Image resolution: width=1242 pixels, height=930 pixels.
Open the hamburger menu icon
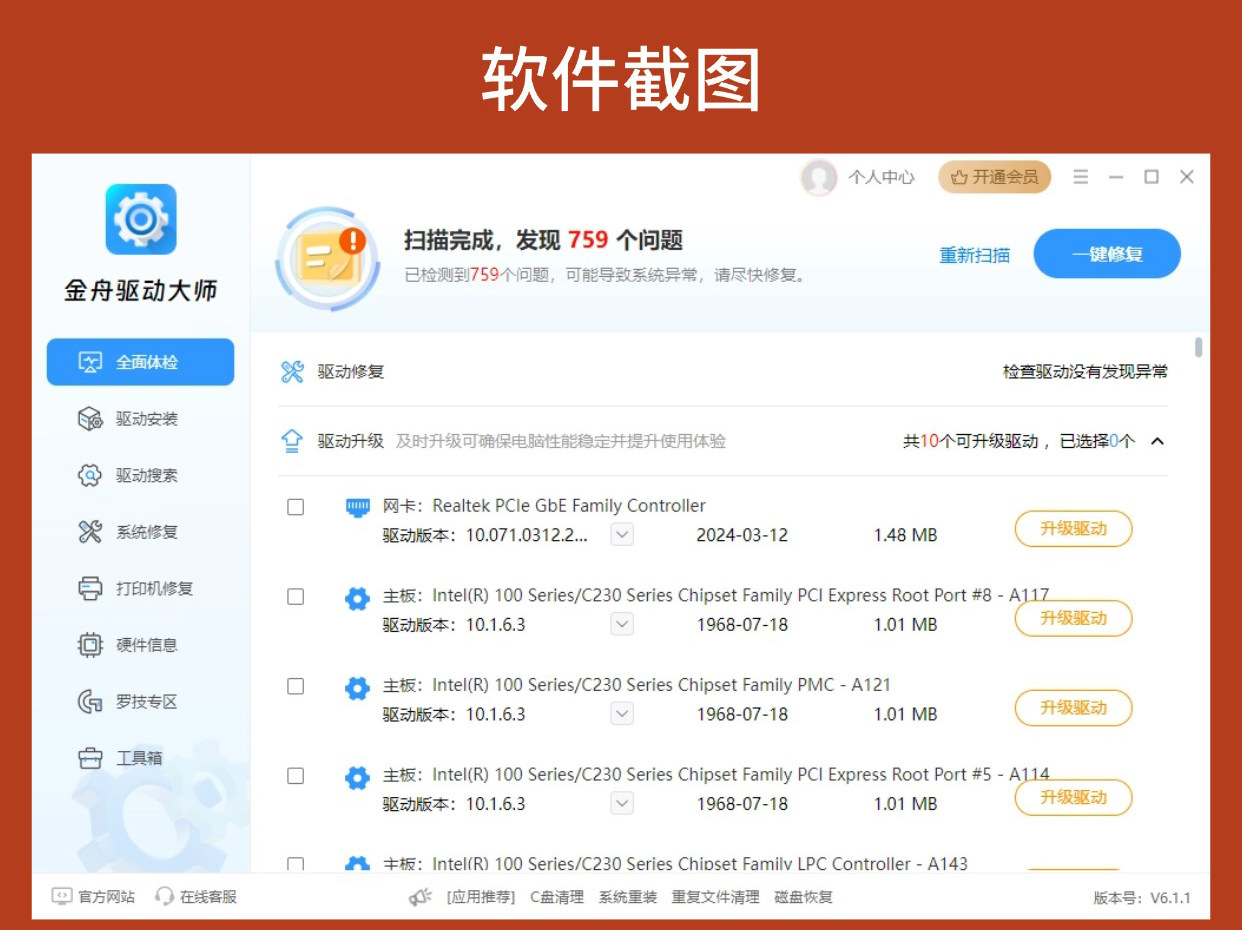[x=1080, y=177]
